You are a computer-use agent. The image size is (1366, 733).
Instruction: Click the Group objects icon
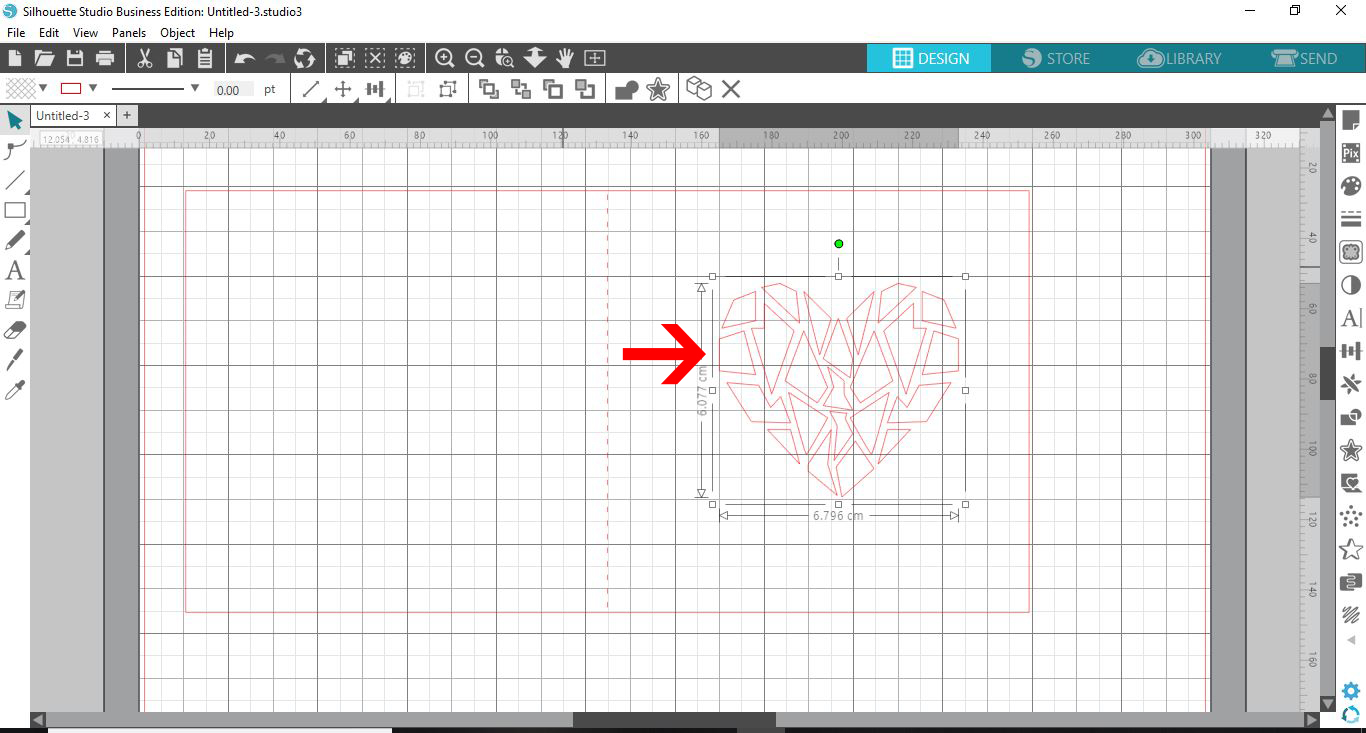[415, 89]
